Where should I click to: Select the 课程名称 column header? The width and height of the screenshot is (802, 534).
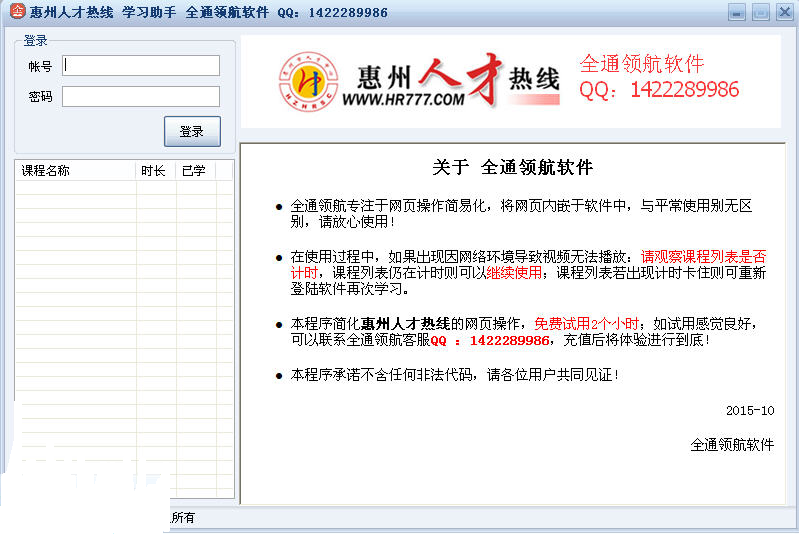click(76, 171)
